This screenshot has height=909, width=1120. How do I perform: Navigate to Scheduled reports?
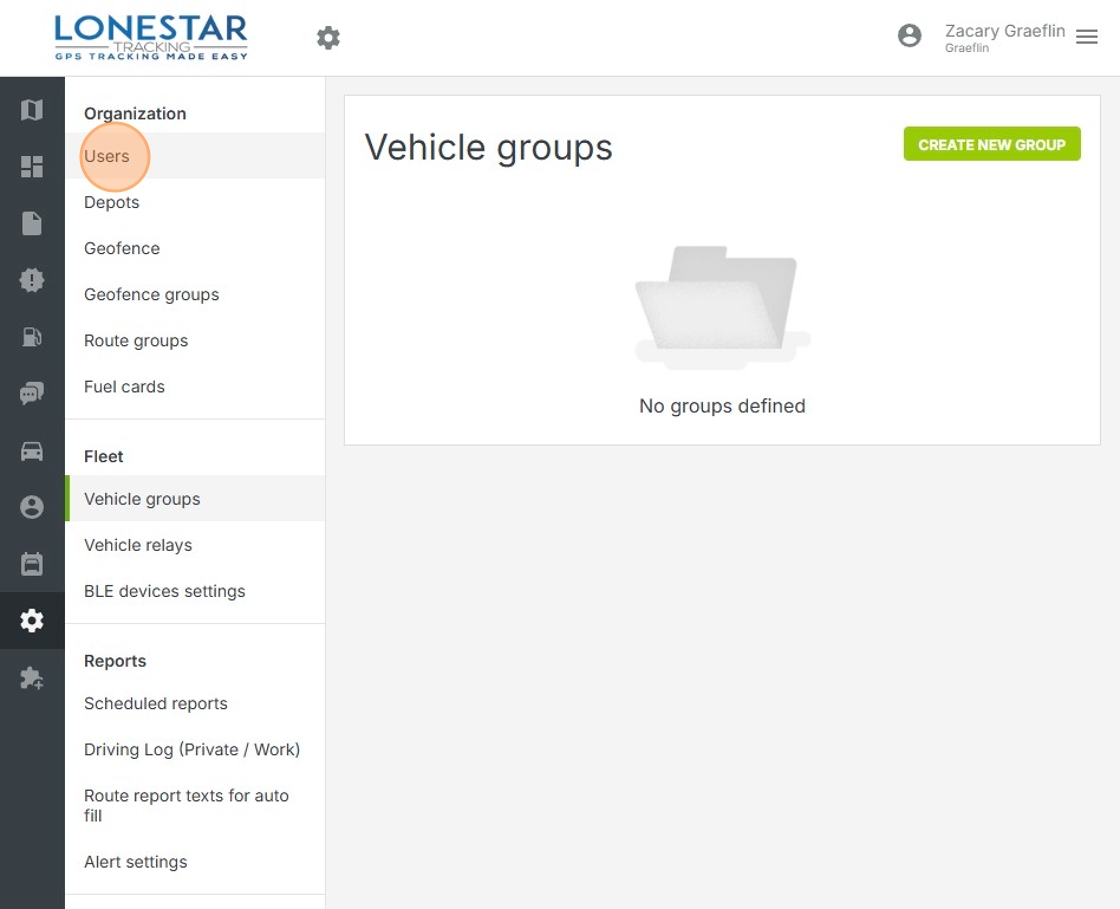coord(156,703)
